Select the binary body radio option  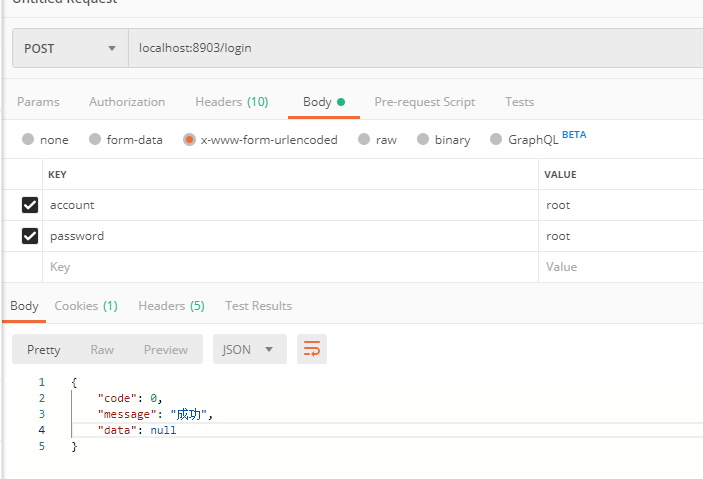[423, 140]
